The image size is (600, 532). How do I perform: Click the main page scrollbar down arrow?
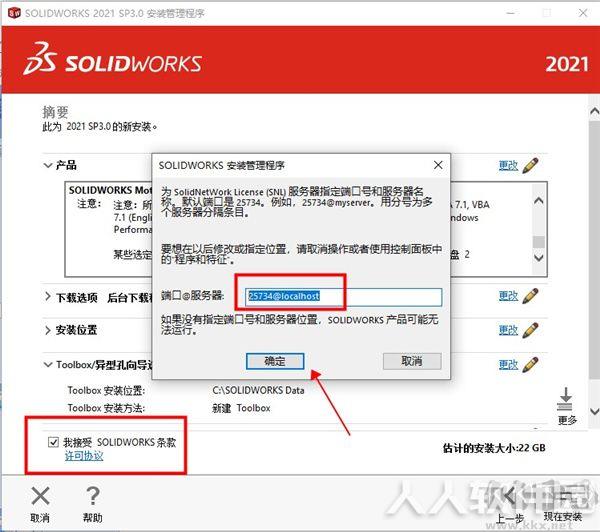(594, 412)
